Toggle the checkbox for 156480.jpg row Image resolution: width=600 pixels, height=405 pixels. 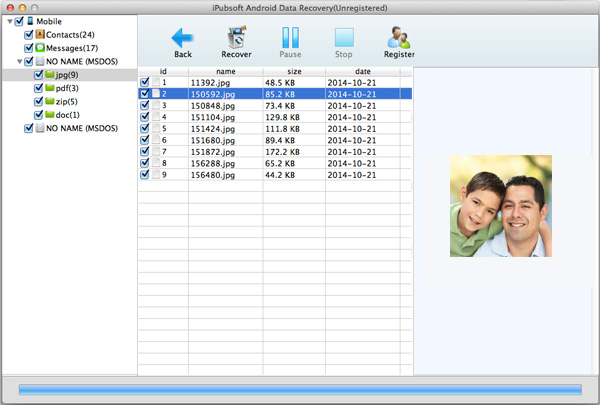[x=145, y=174]
